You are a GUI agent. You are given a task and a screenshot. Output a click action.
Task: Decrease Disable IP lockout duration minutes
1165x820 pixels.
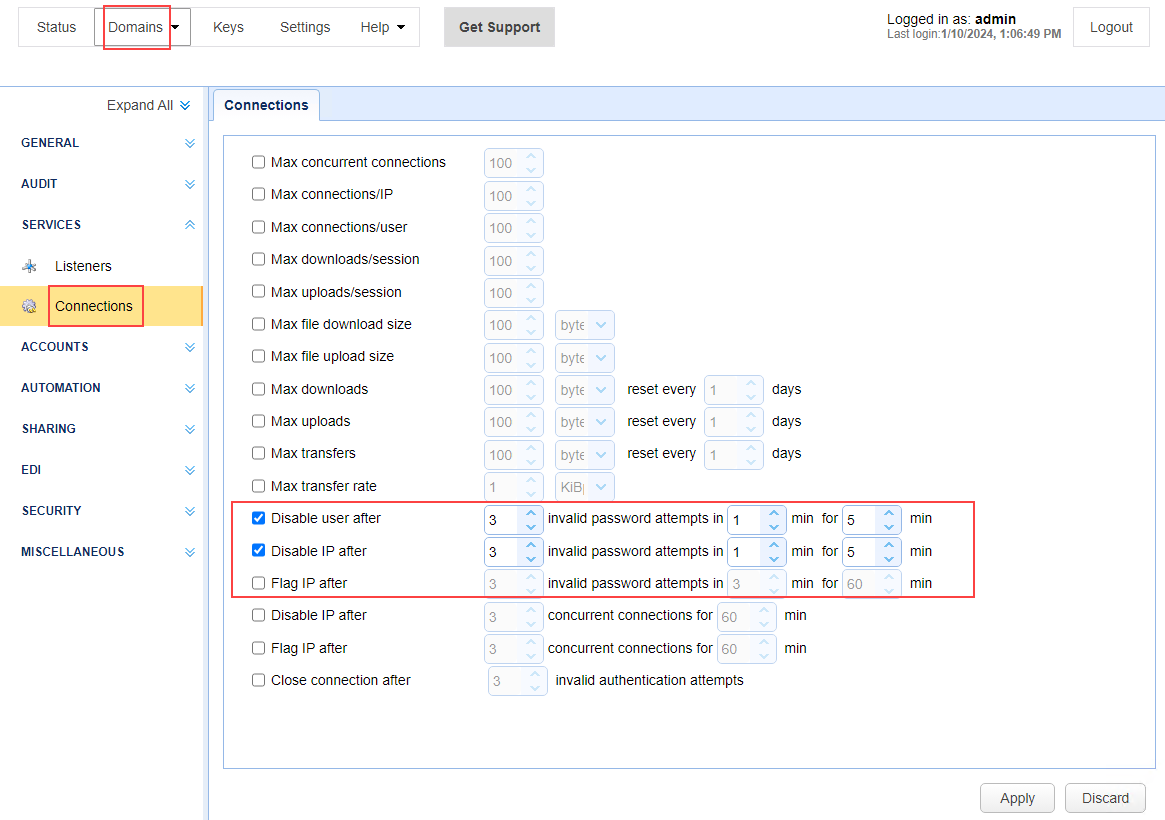(x=888, y=558)
